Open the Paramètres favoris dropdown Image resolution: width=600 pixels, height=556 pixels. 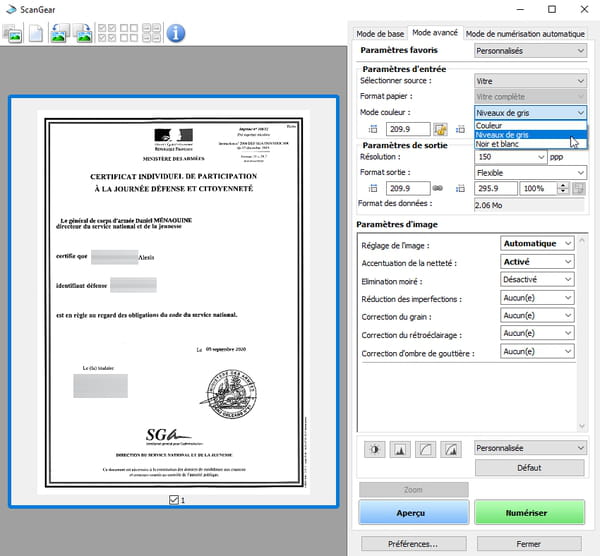tap(530, 51)
